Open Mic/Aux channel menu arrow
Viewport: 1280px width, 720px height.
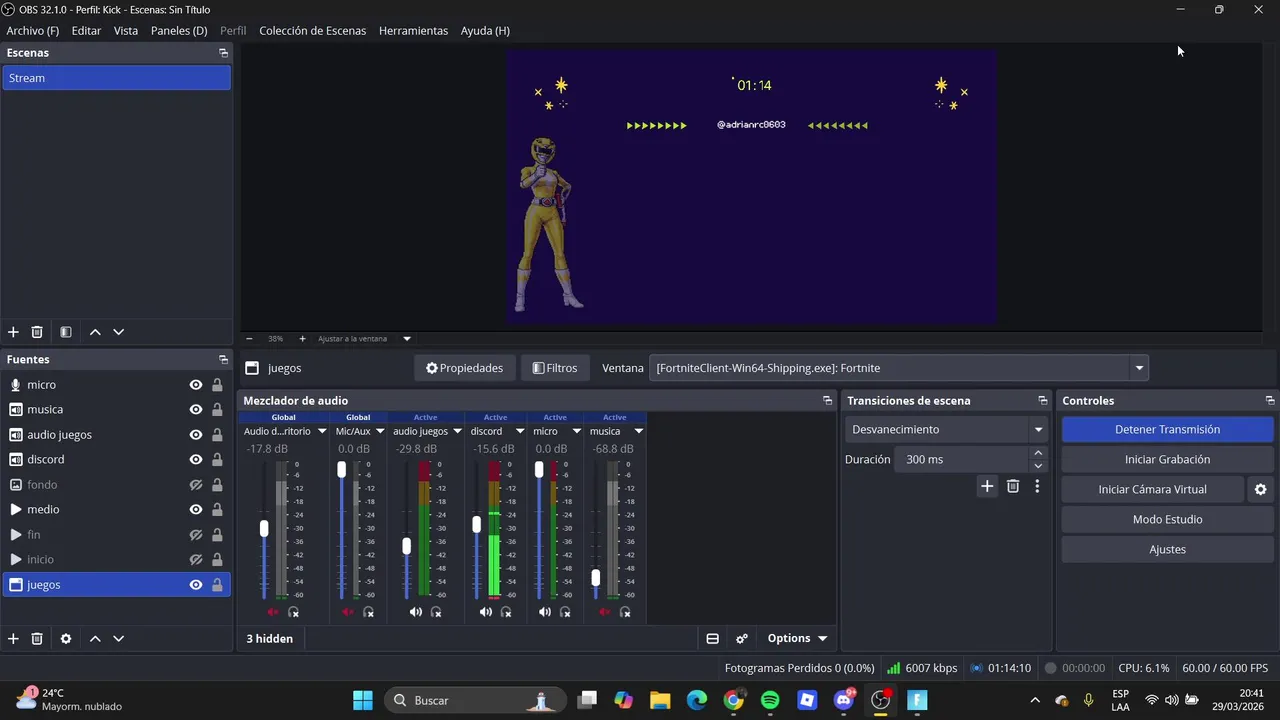pyautogui.click(x=380, y=432)
